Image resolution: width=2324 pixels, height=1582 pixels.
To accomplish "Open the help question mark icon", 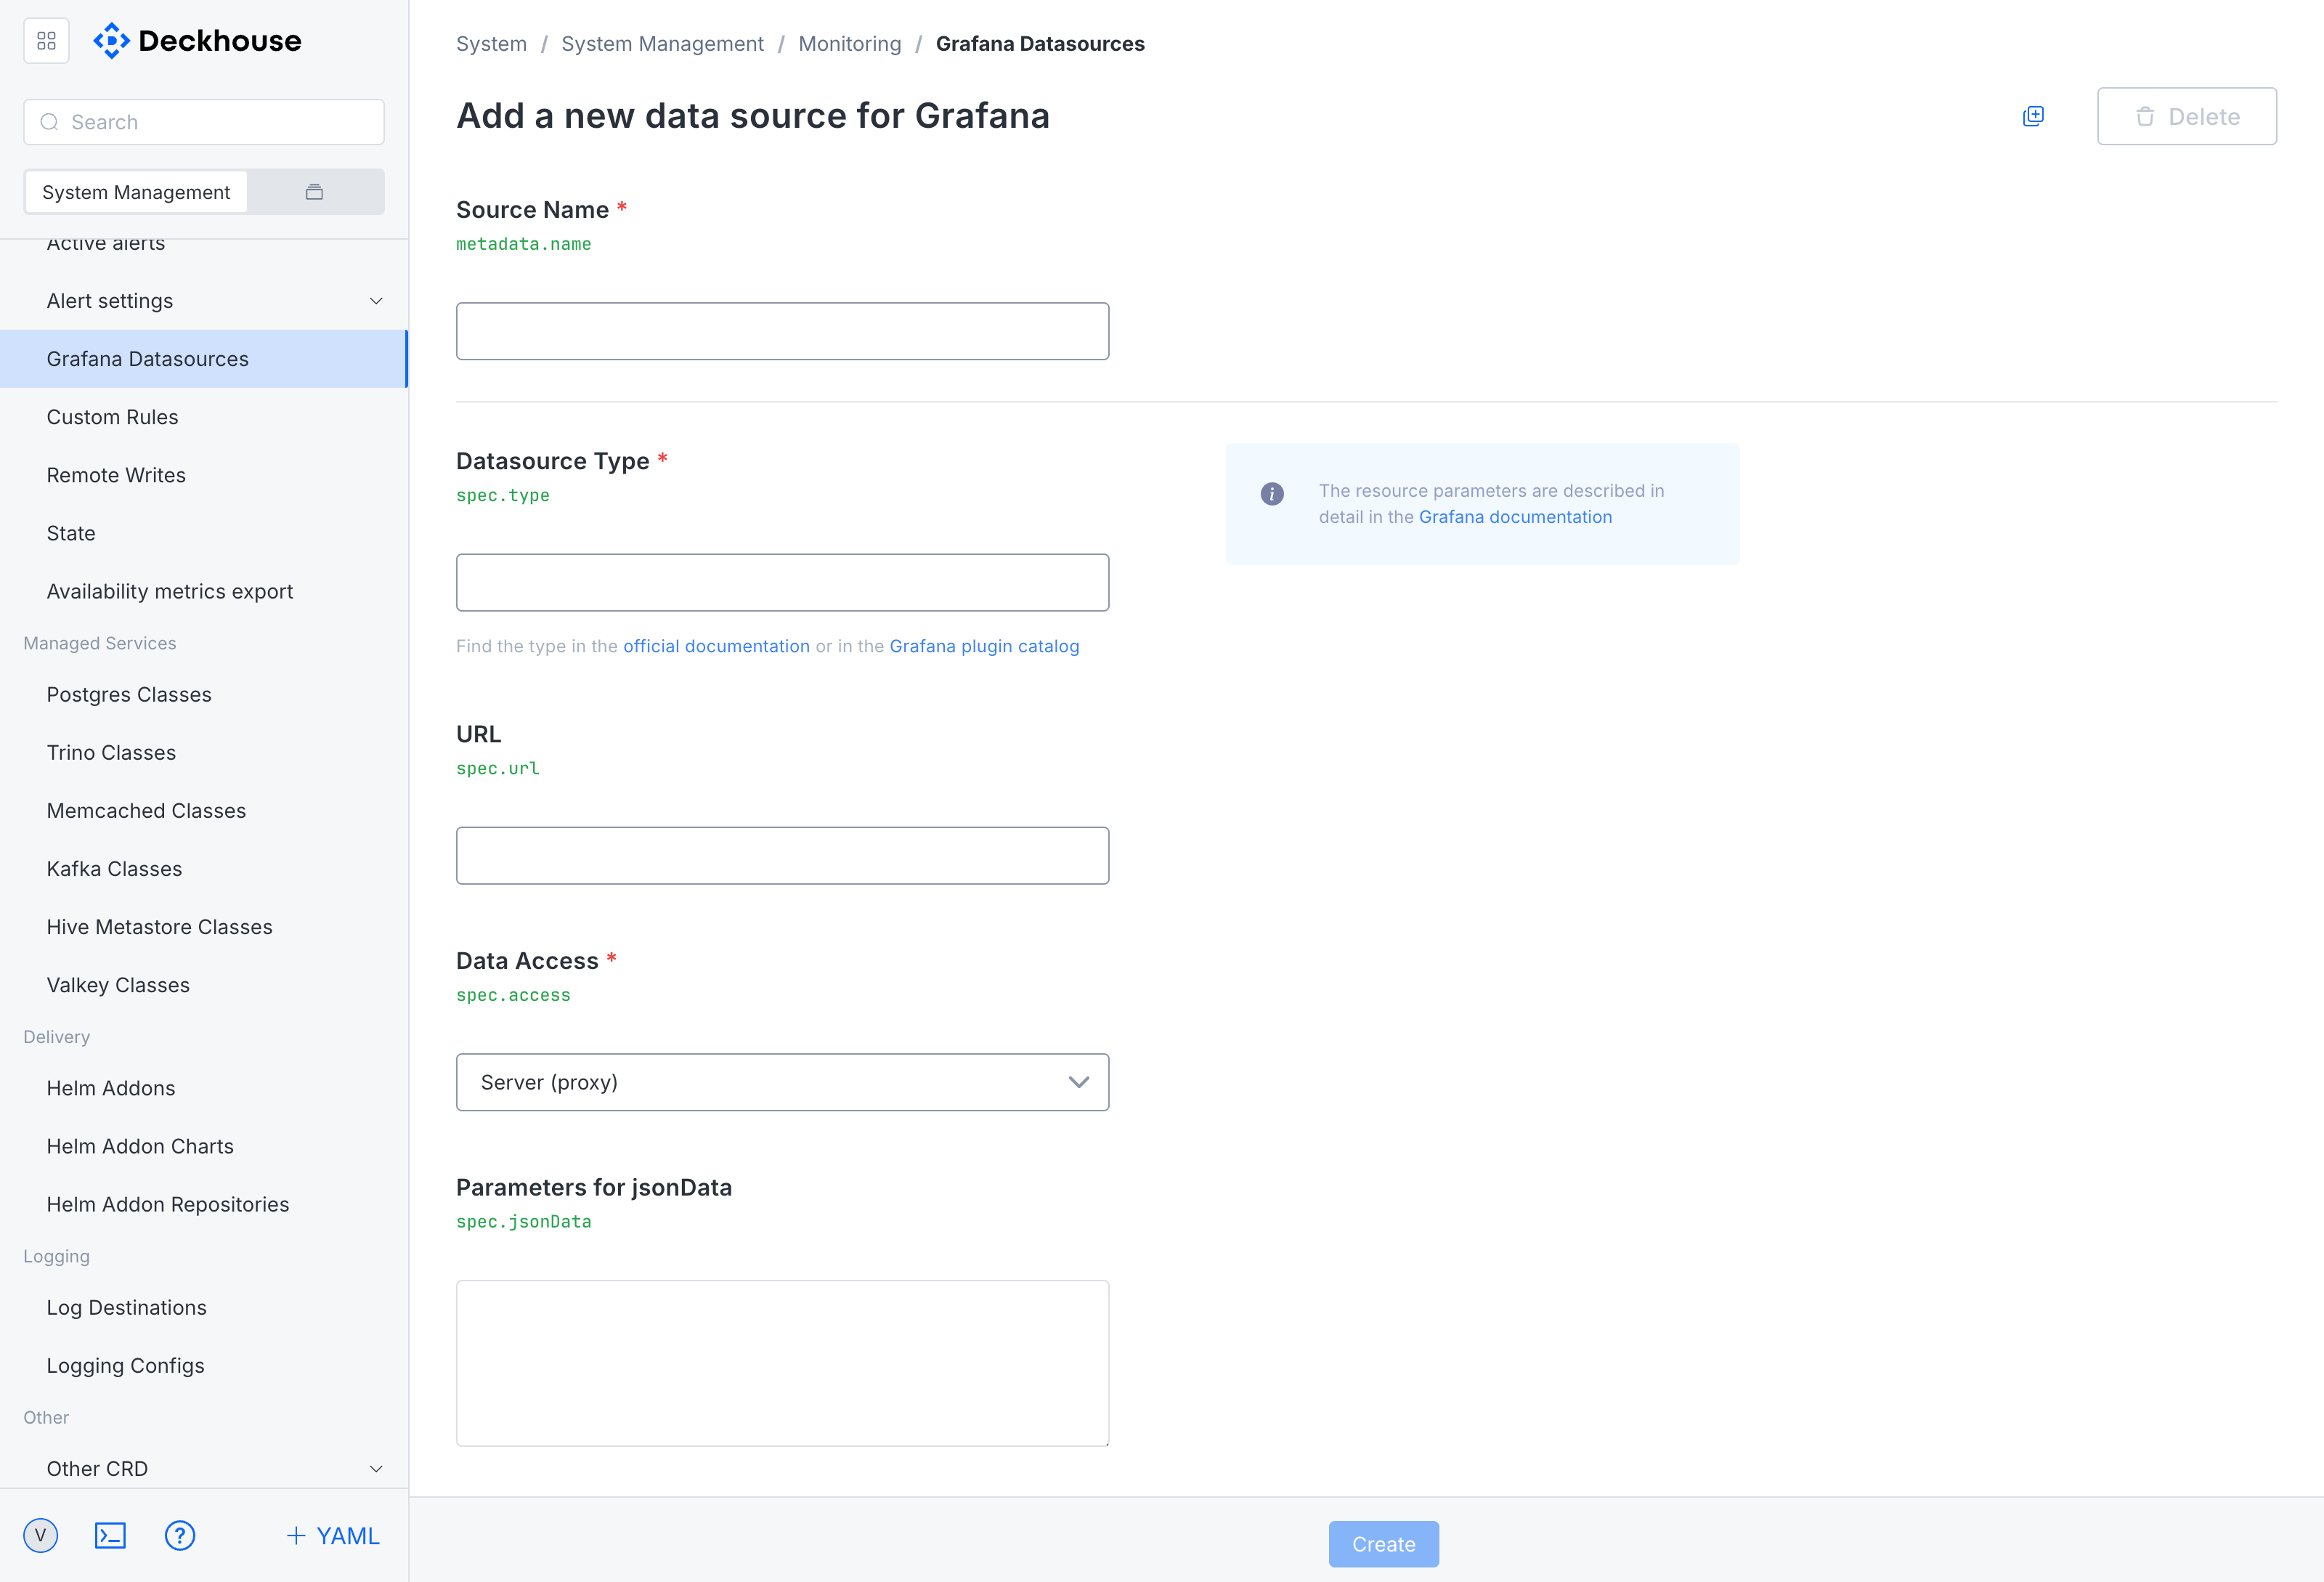I will coord(180,1535).
